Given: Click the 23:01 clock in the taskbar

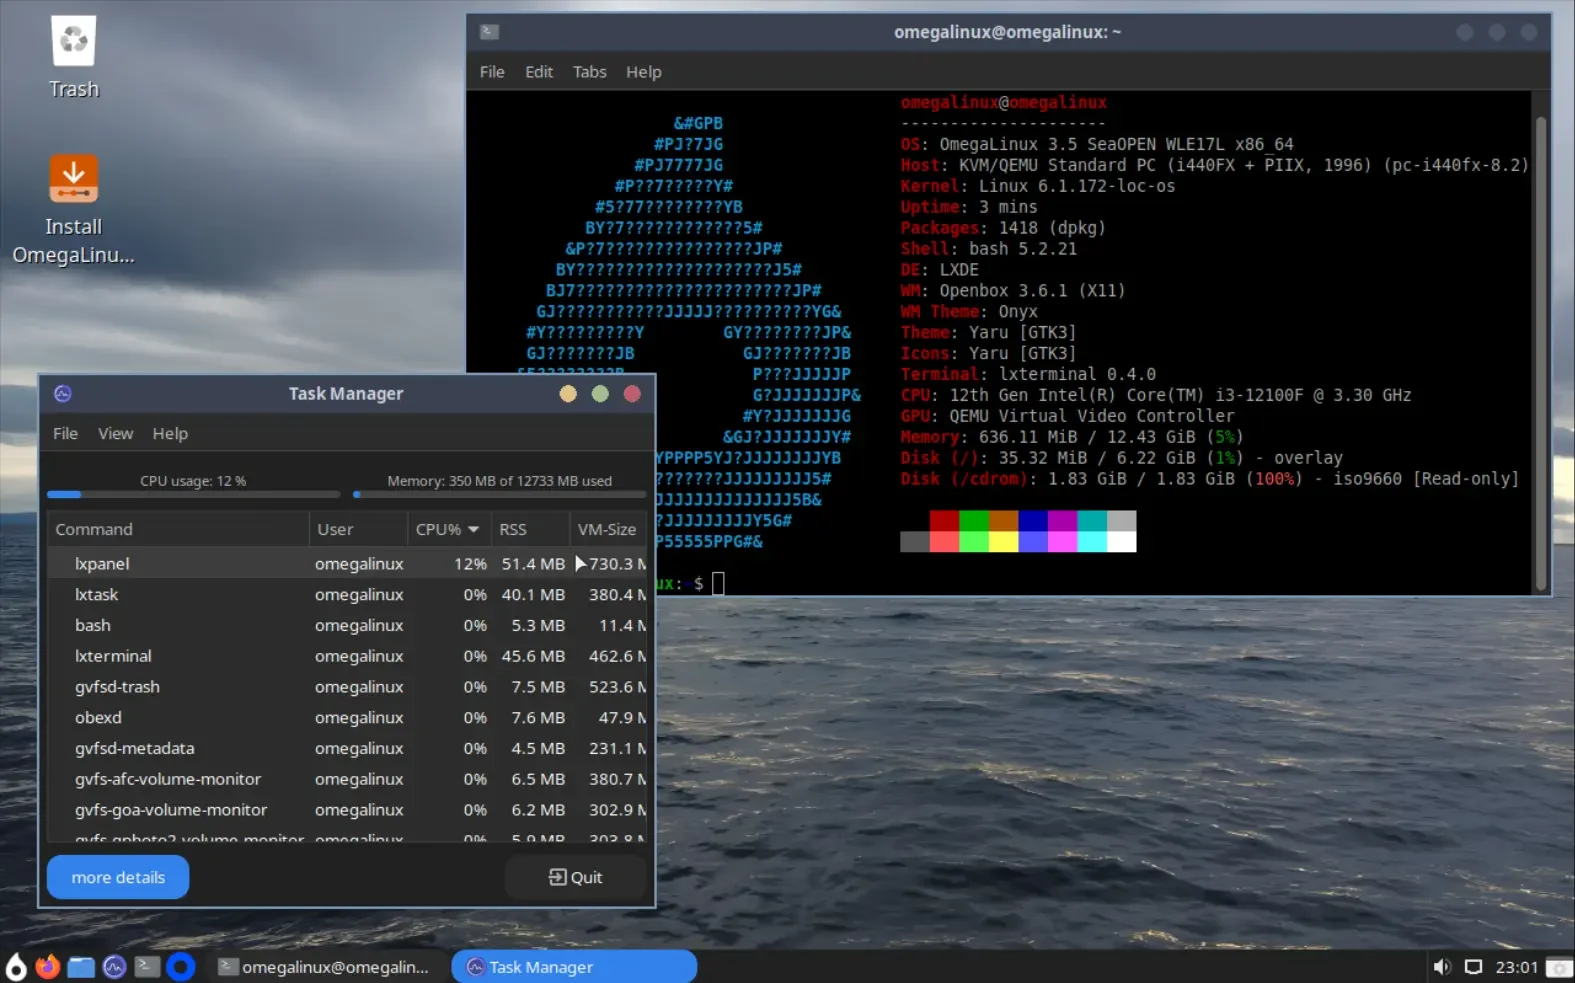Looking at the screenshot, I should 1516,967.
